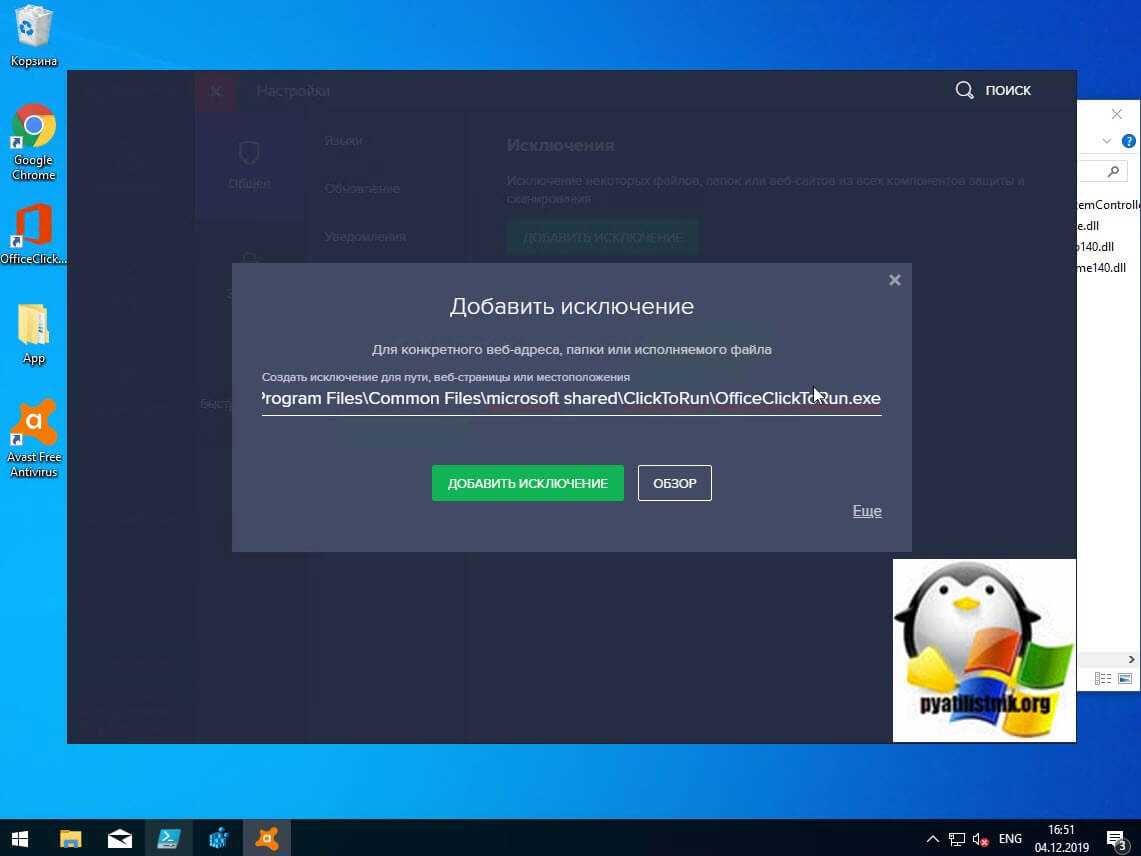1141x856 pixels.
Task: Click the Avast icon in the taskbar
Action: [266, 838]
